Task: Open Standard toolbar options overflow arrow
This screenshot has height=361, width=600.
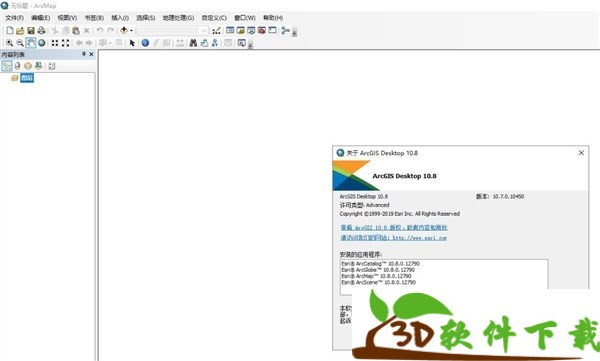Action: pos(294,33)
